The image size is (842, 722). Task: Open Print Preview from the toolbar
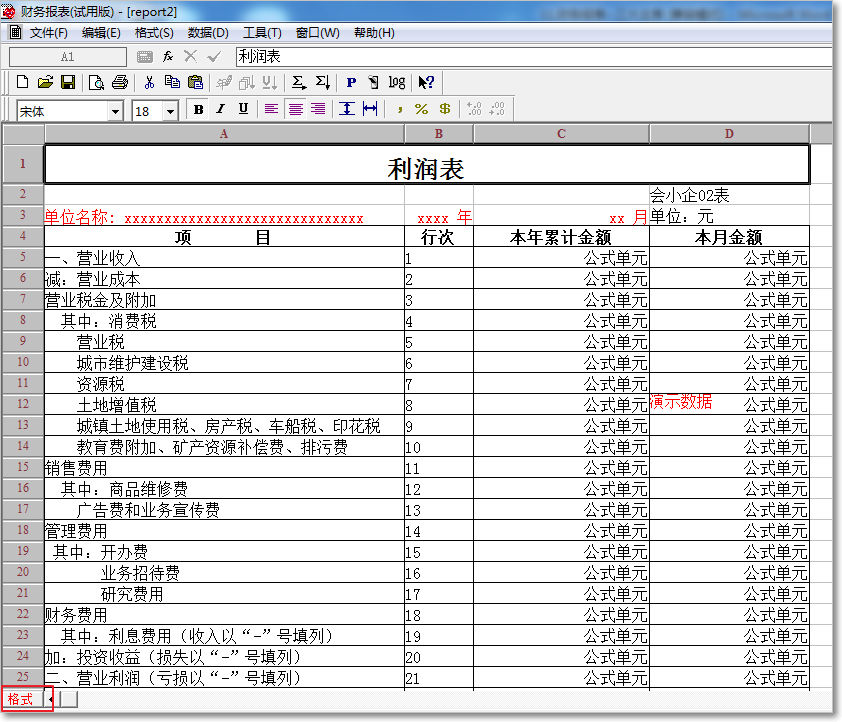(96, 81)
